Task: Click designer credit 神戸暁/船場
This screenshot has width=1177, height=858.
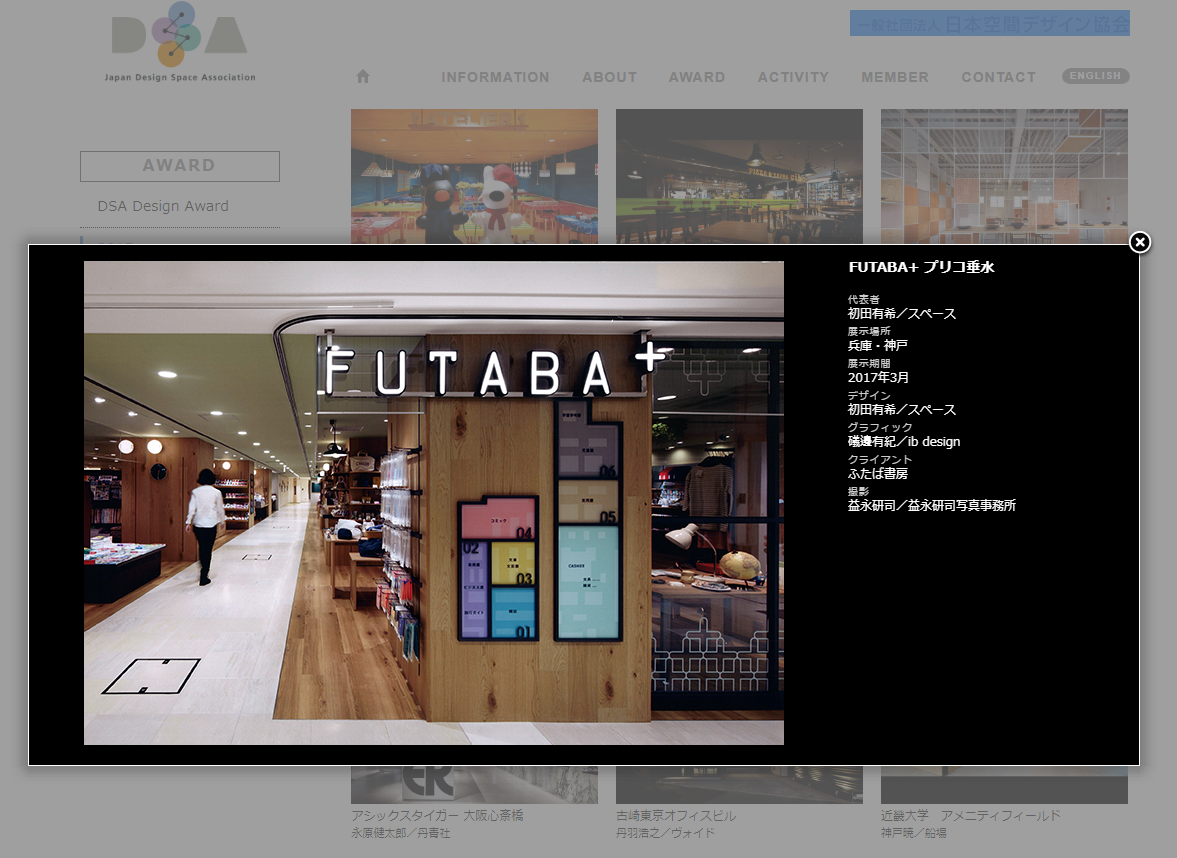Action: (914, 833)
